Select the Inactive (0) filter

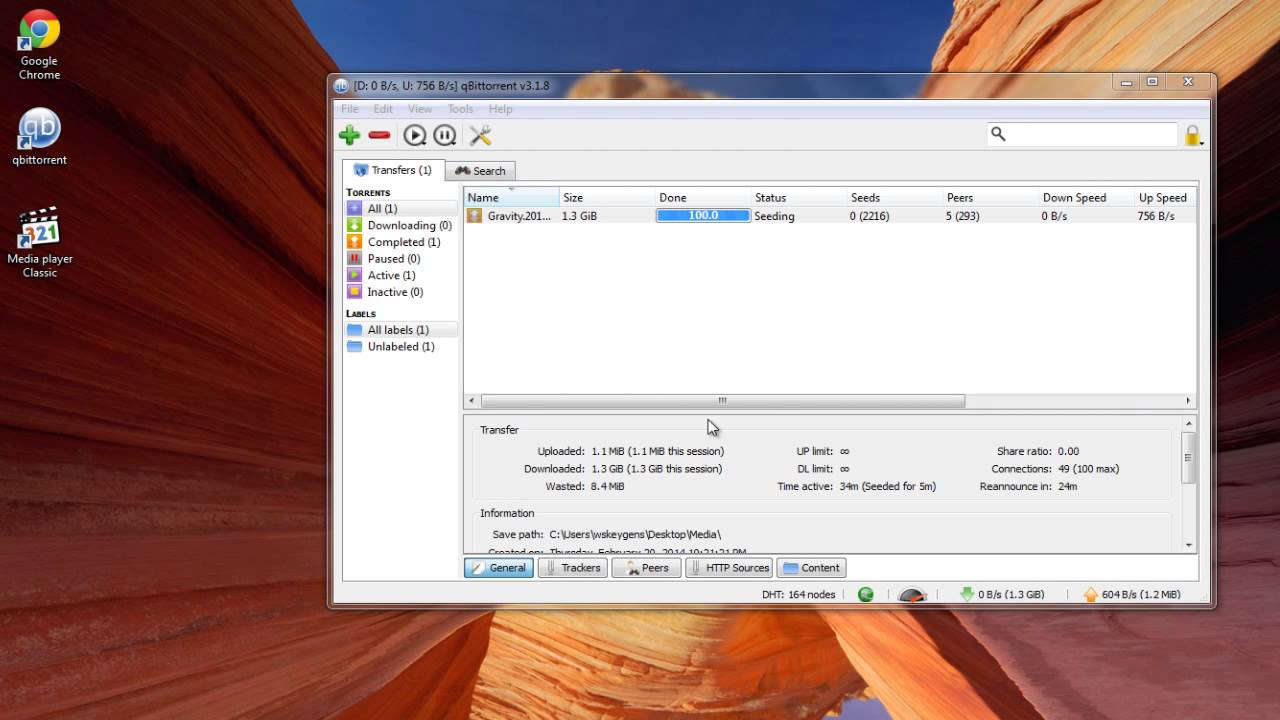(x=400, y=292)
